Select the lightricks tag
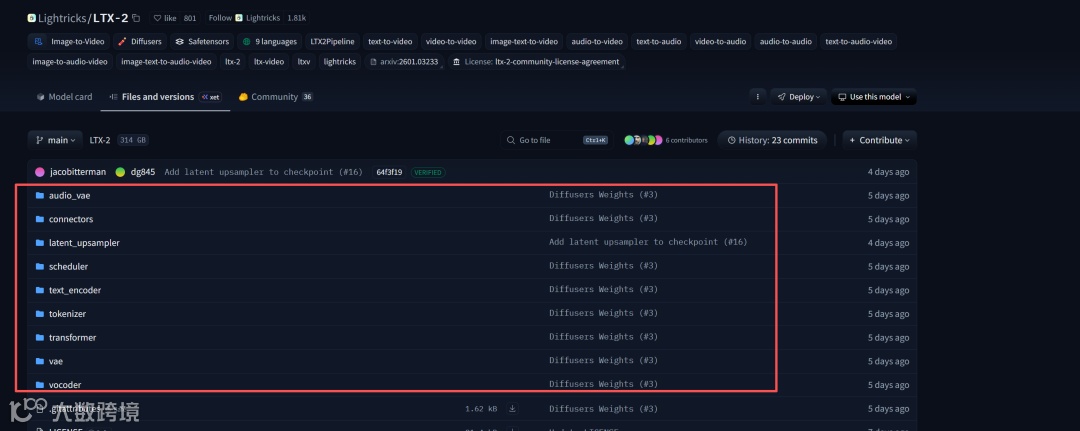1080x431 pixels. click(x=340, y=62)
